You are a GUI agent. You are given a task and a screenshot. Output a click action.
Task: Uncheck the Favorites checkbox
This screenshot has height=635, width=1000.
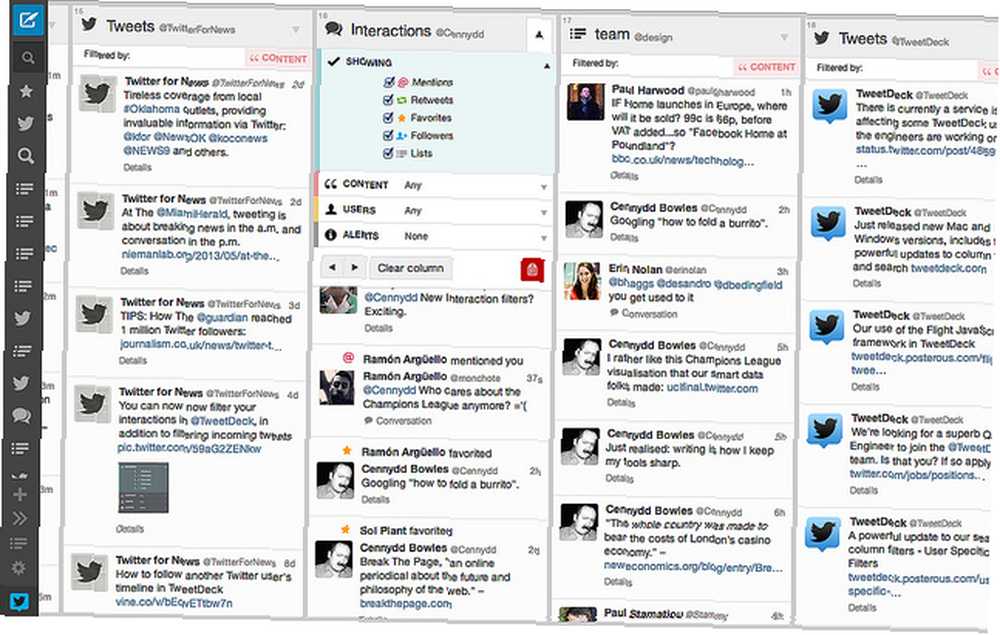[x=388, y=118]
